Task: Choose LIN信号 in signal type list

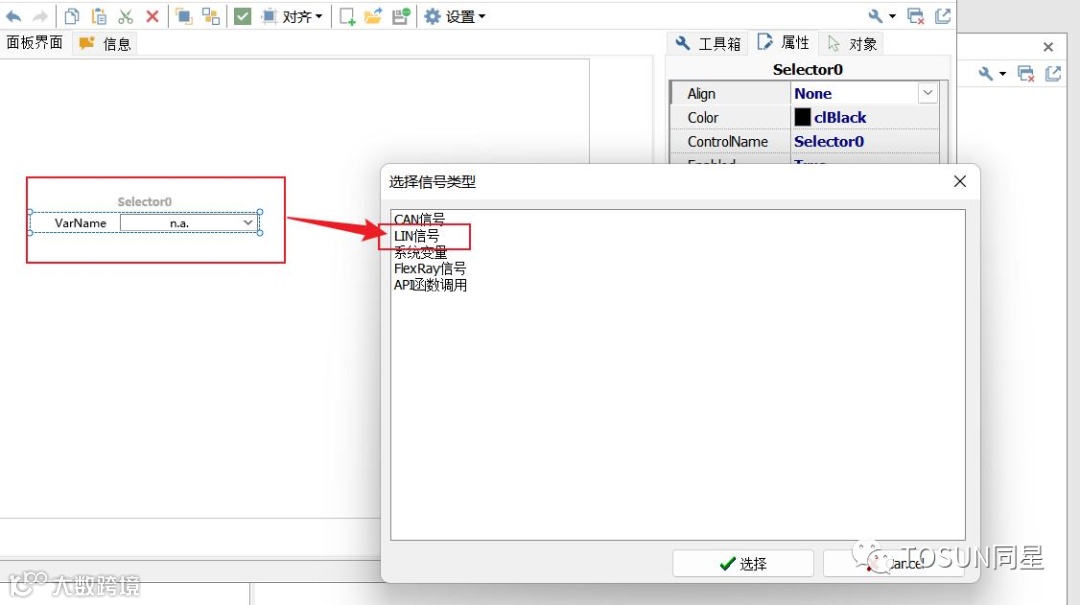Action: tap(416, 236)
